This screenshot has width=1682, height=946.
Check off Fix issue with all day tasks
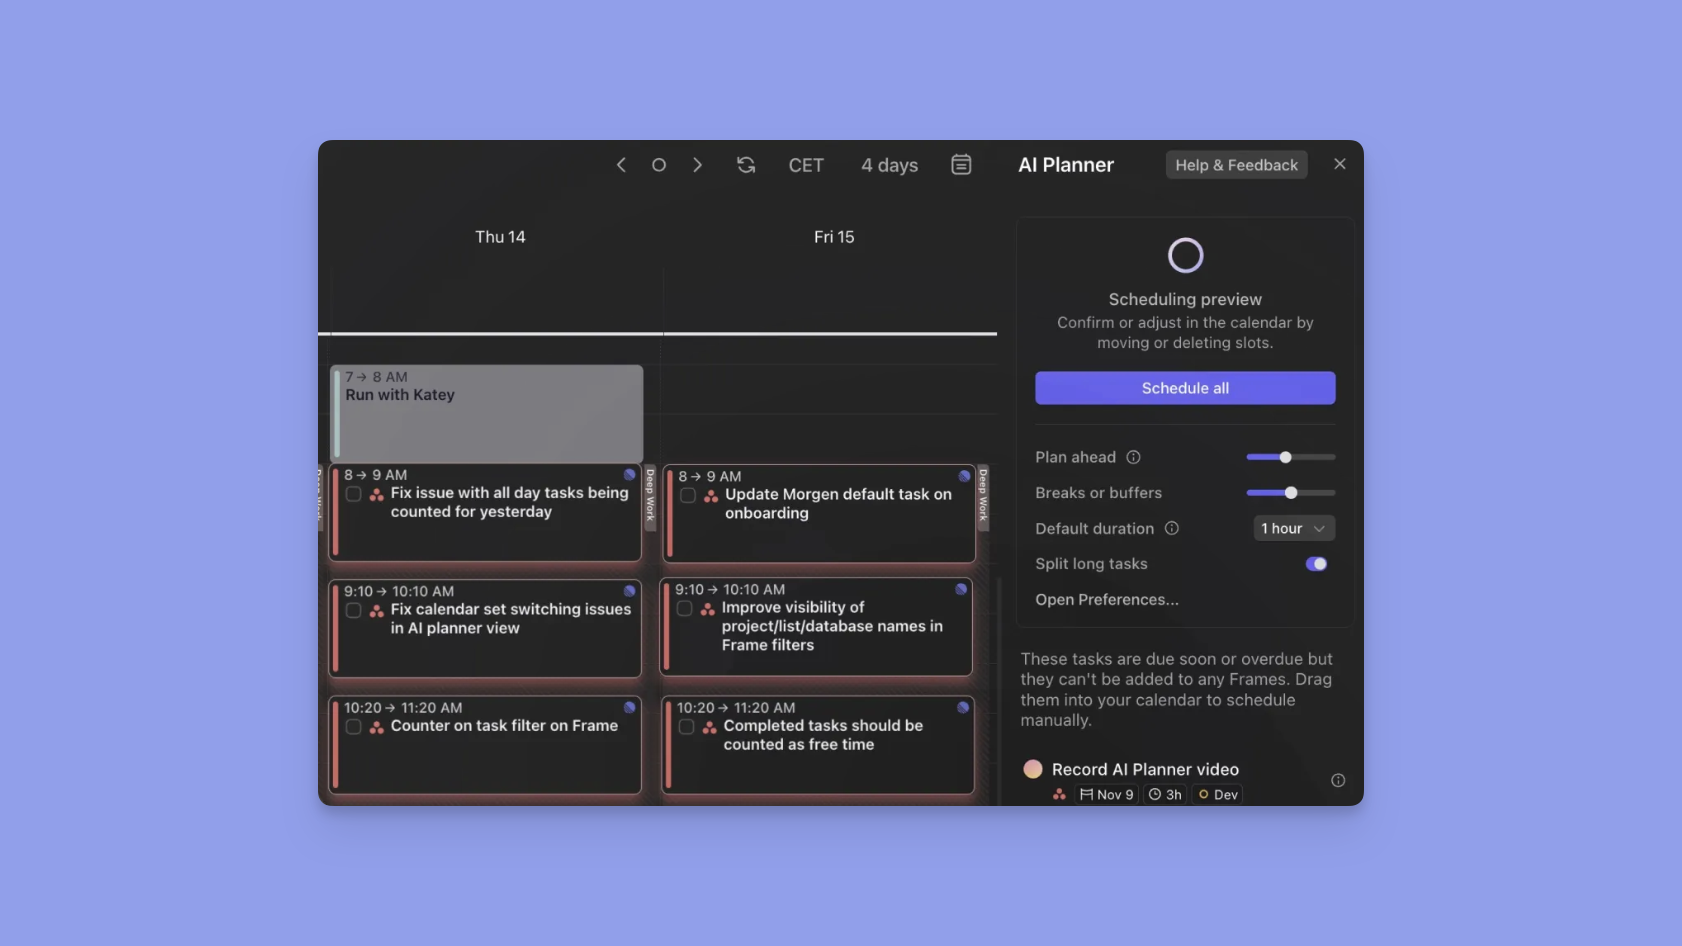click(x=353, y=494)
